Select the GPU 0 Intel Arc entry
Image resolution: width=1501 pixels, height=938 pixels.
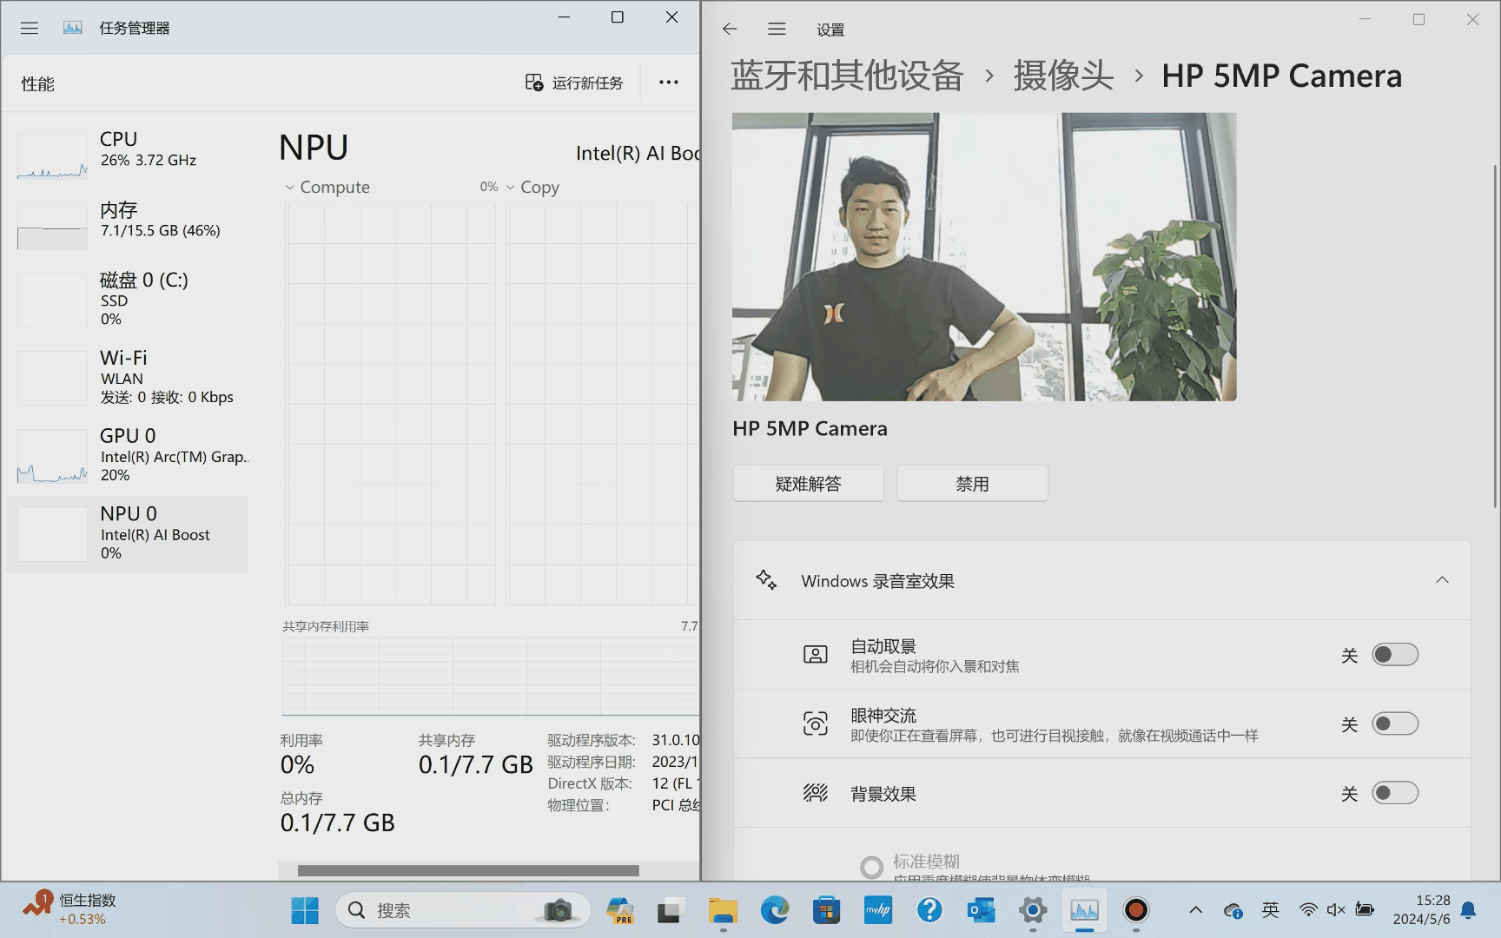coord(128,454)
